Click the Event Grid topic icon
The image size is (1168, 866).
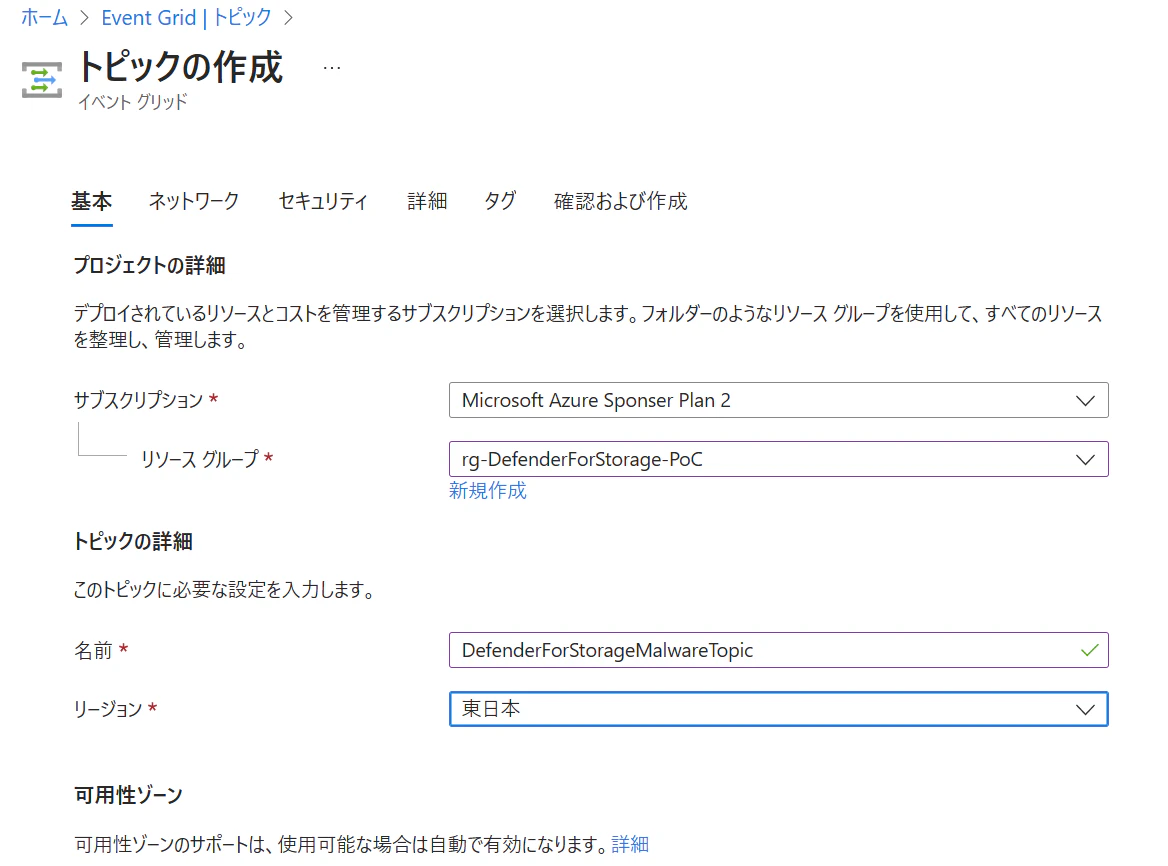[x=42, y=80]
